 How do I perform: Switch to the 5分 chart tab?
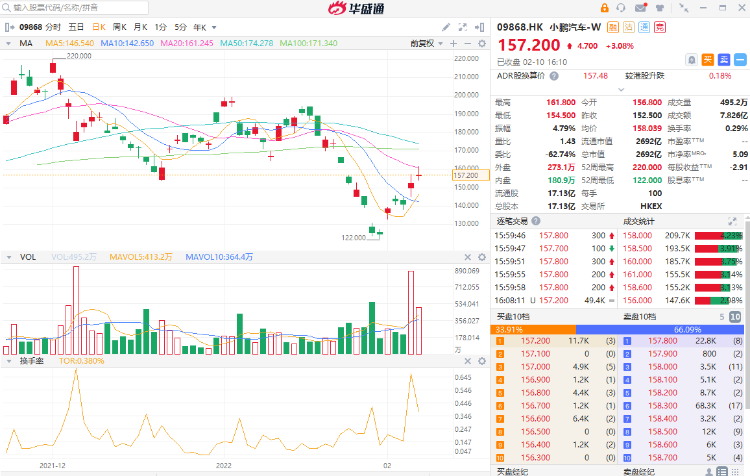click(x=180, y=27)
